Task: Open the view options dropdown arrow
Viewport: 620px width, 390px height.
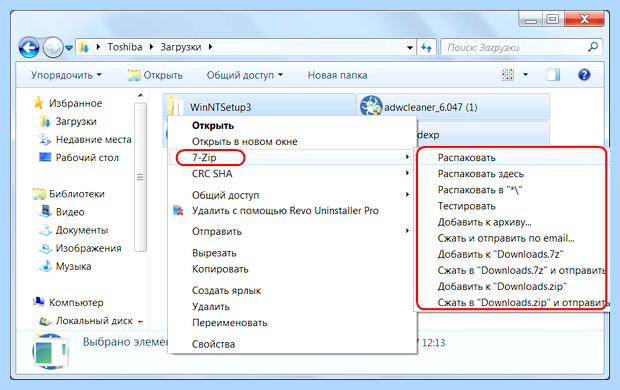Action: click(x=525, y=74)
